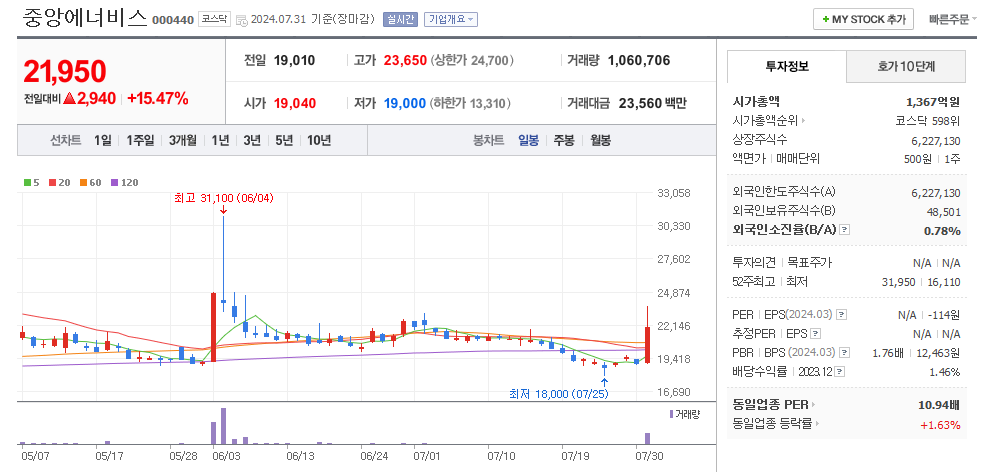Click the current price 21,950
This screenshot has width=986, height=472.
coord(65,72)
